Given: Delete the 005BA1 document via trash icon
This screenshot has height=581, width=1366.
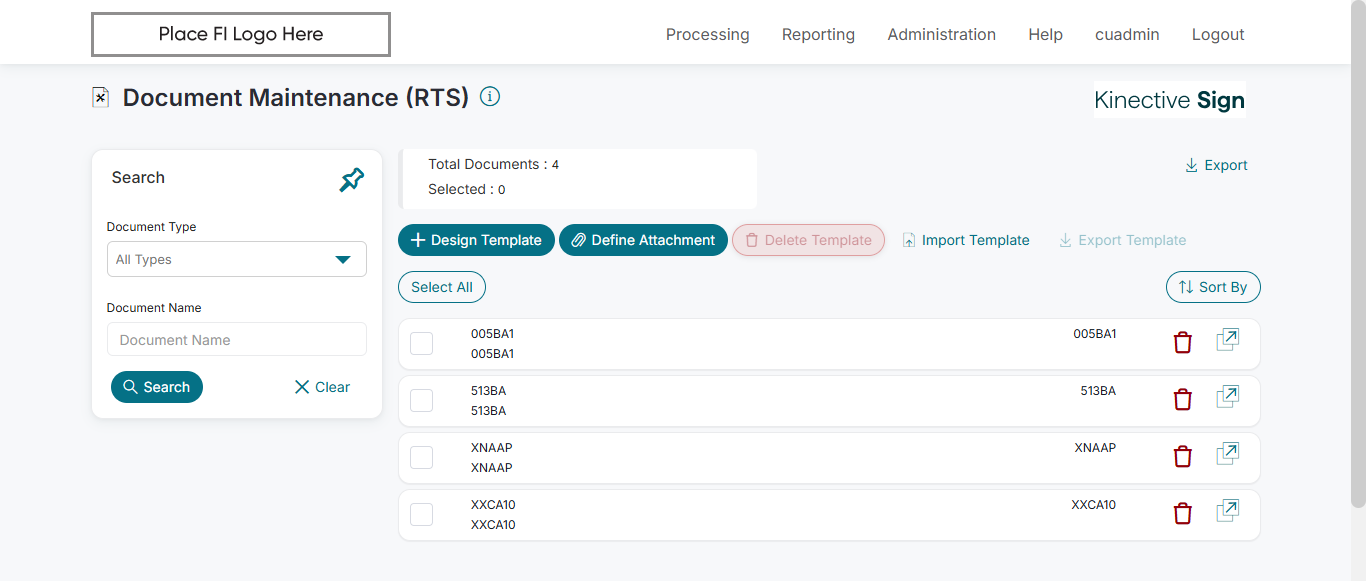Looking at the screenshot, I should [x=1183, y=343].
